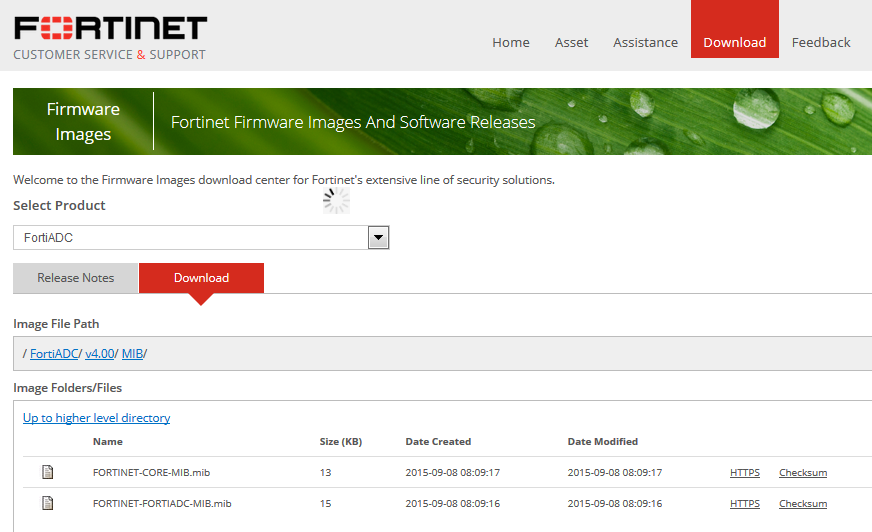Open the product dropdown arrow

(378, 237)
